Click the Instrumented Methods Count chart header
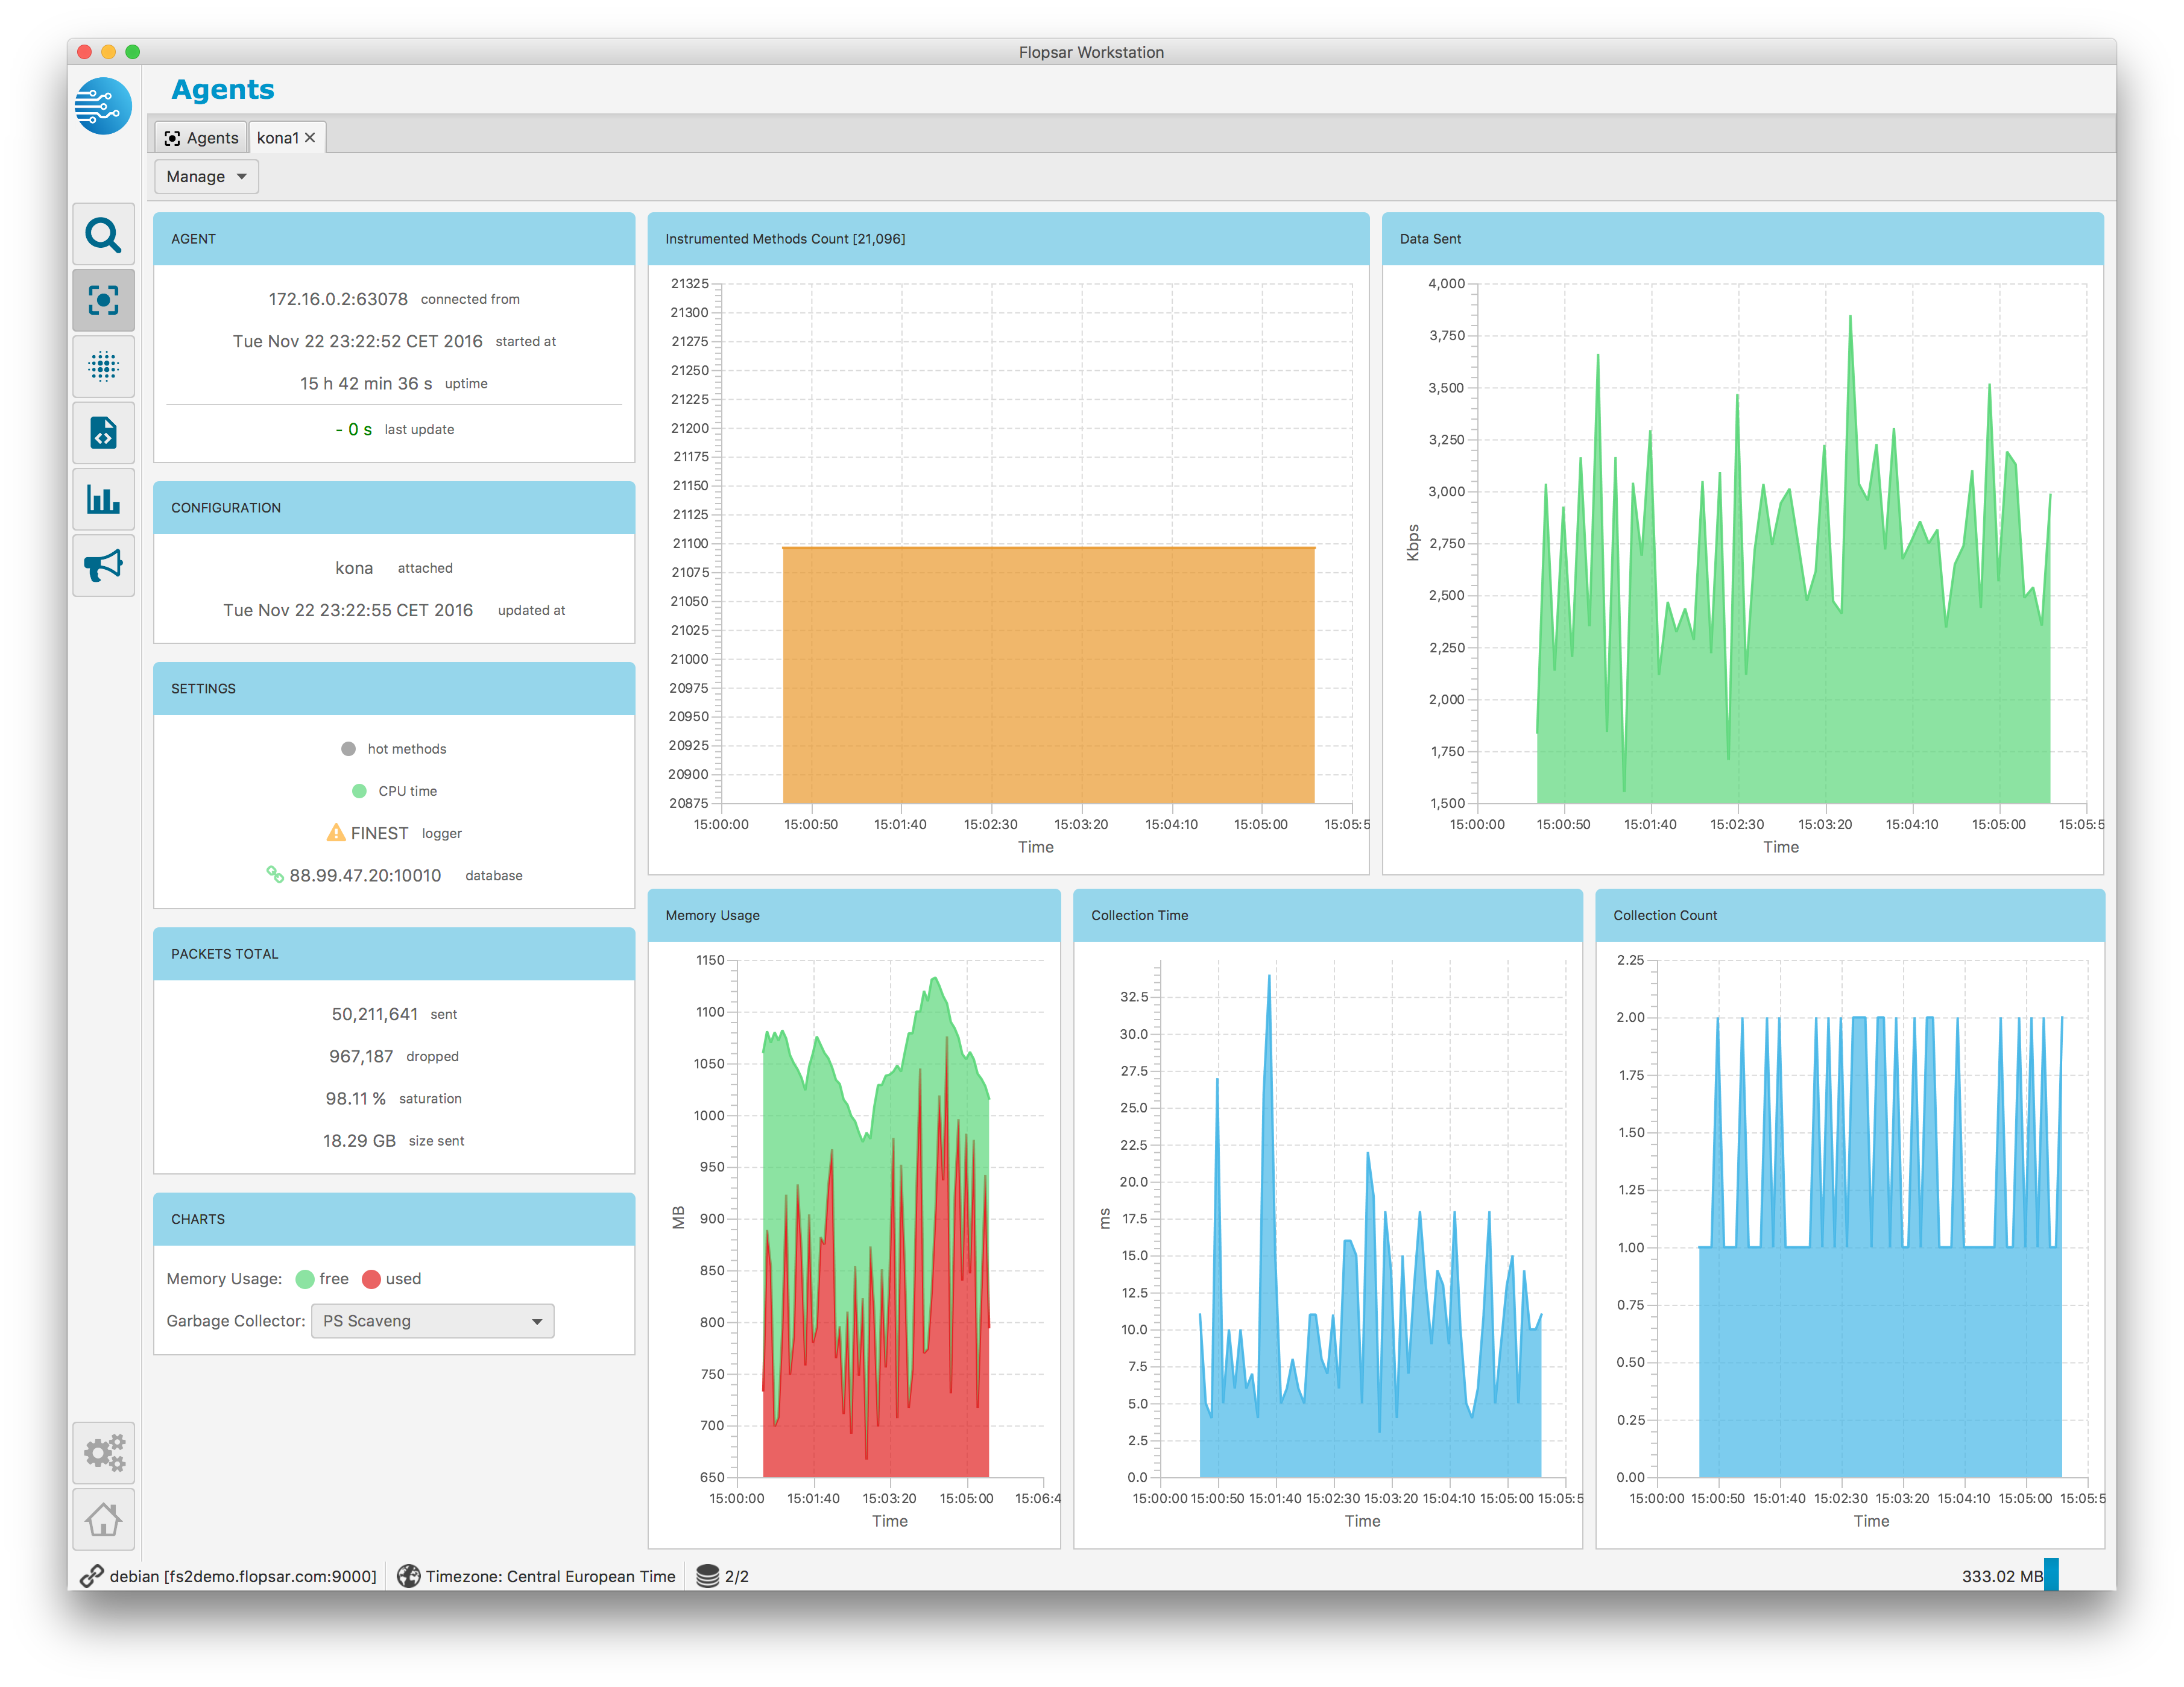 tap(1008, 239)
